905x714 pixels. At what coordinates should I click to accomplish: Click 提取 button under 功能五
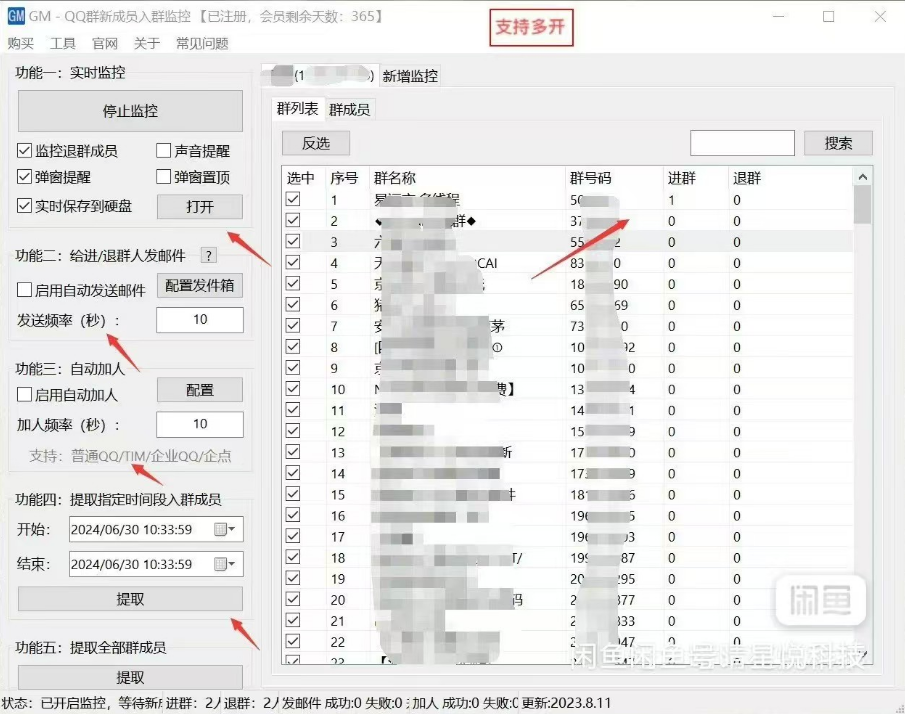click(x=130, y=677)
